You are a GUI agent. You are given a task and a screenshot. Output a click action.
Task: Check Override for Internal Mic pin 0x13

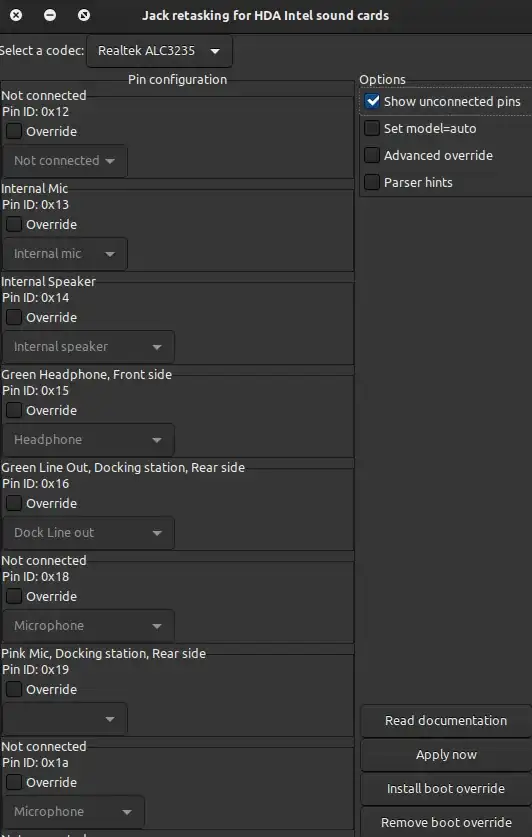14,224
